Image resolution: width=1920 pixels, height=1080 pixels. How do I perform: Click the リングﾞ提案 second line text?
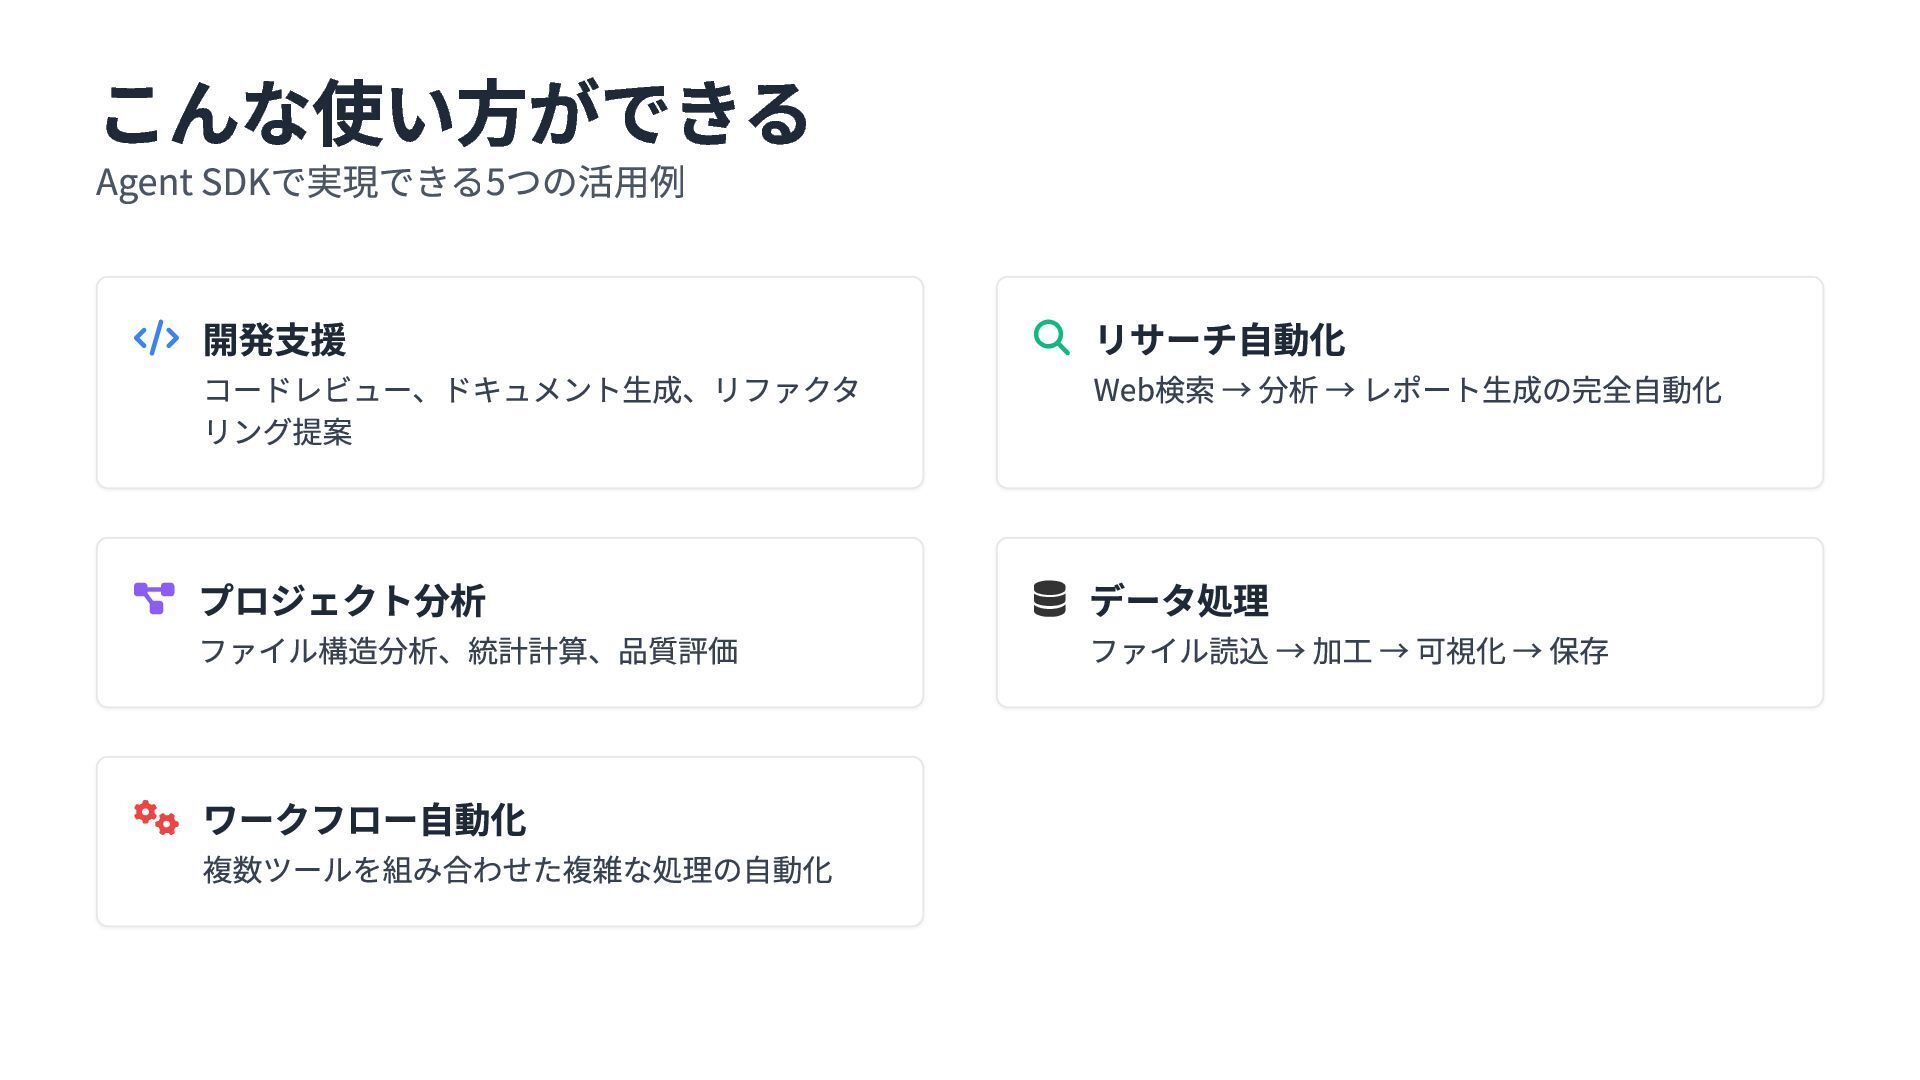click(278, 432)
